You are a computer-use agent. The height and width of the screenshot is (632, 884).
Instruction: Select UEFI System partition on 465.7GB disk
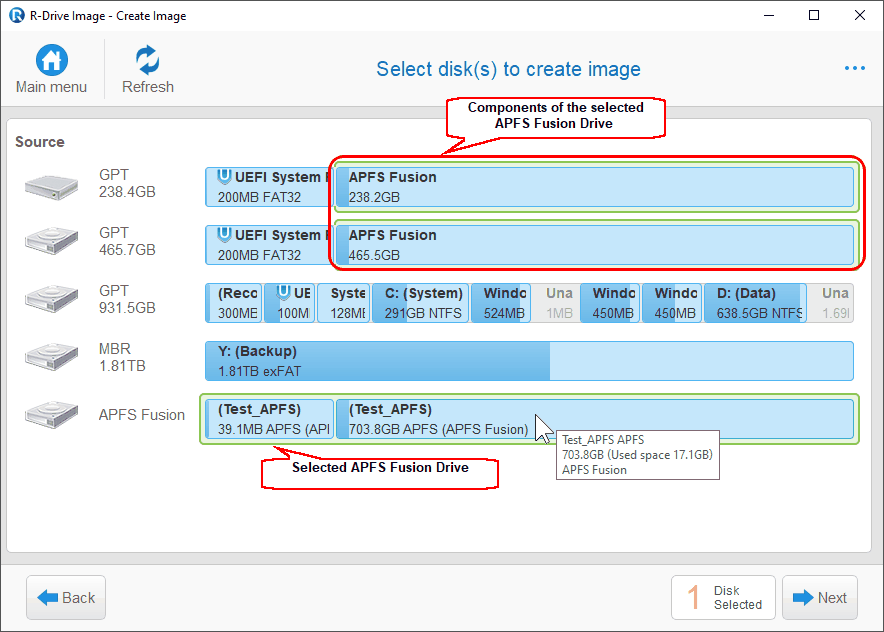pyautogui.click(x=267, y=245)
